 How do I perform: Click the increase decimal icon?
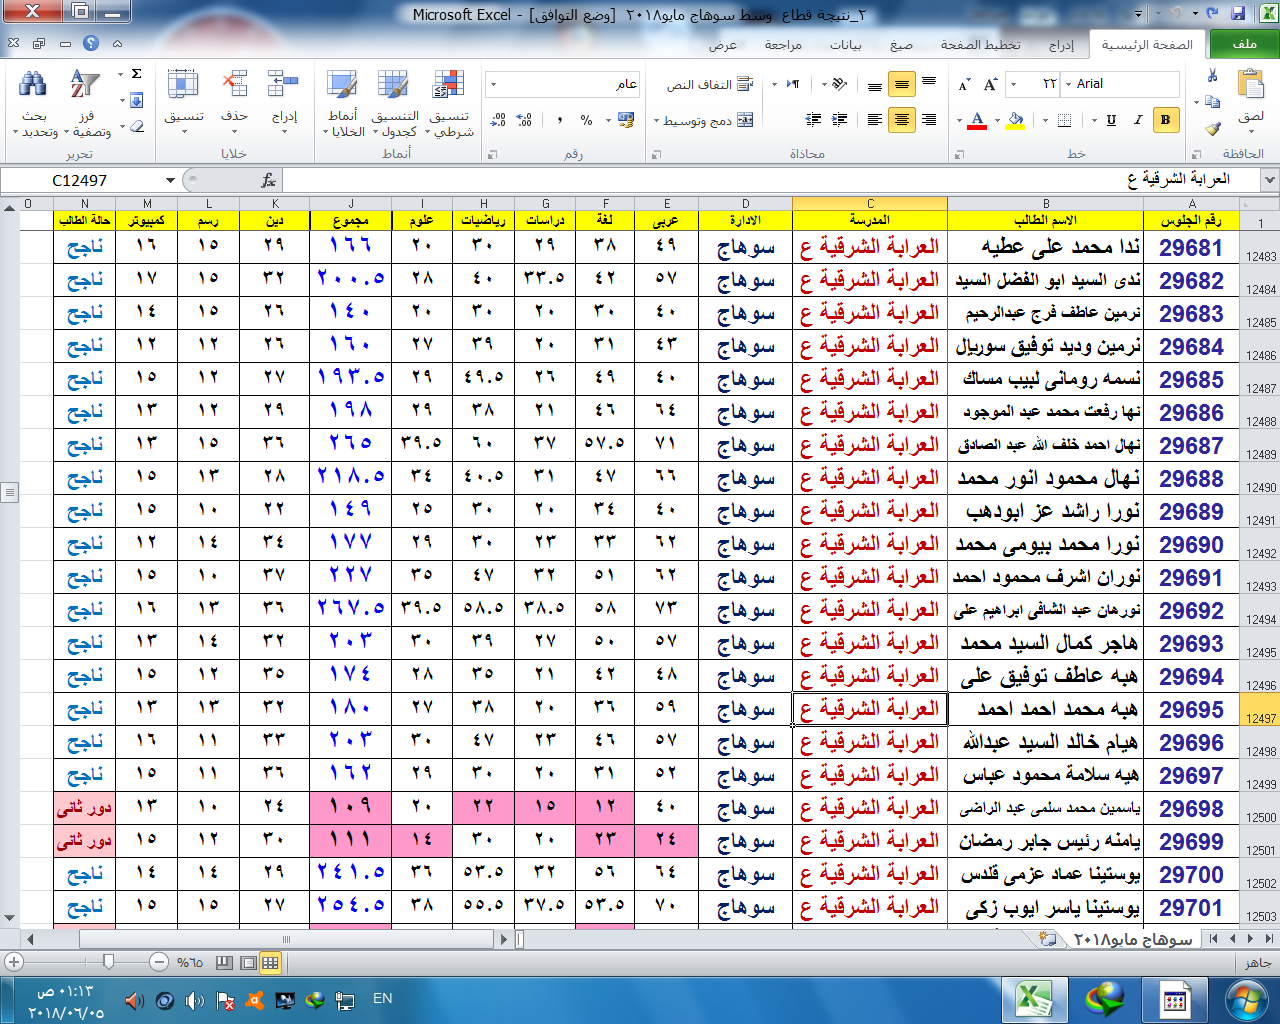[525, 120]
